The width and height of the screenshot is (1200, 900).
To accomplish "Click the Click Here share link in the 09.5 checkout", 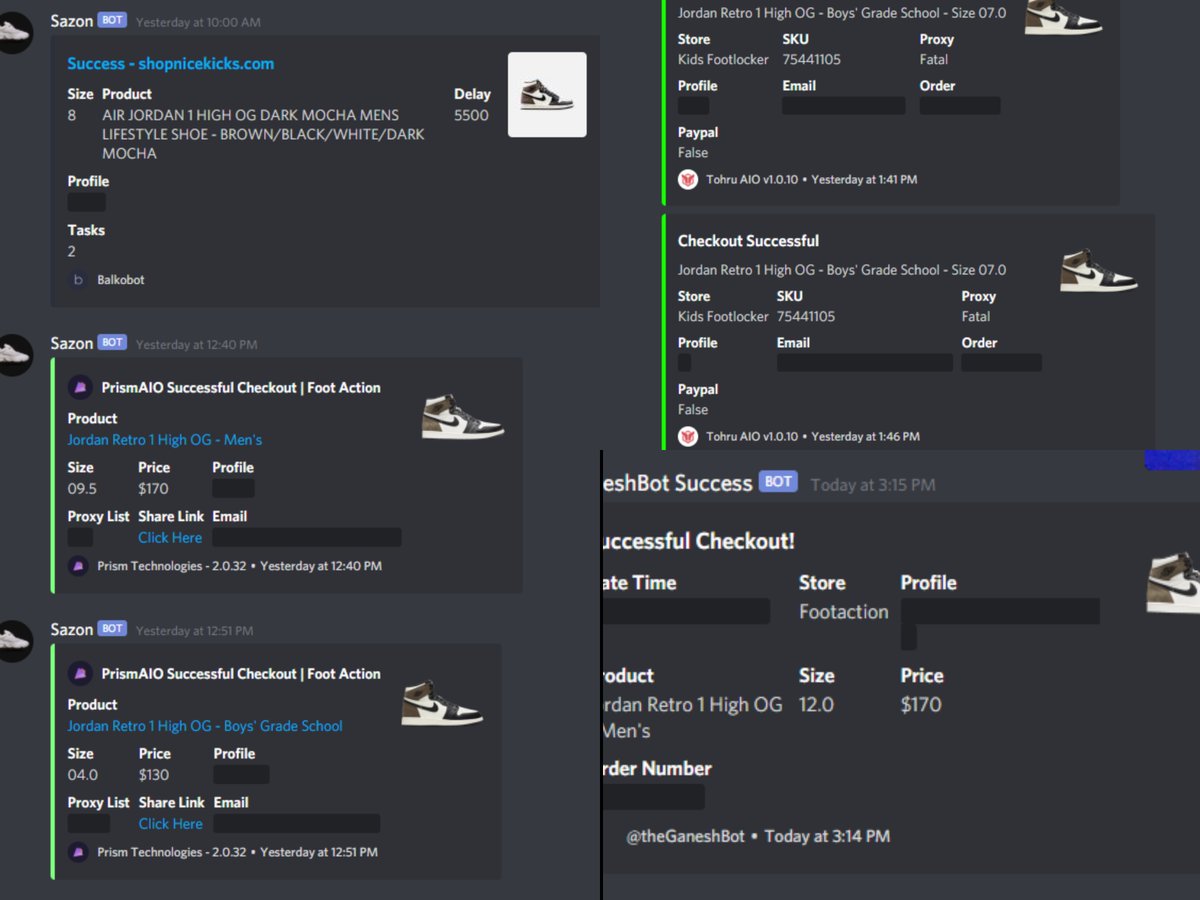I will [x=170, y=538].
